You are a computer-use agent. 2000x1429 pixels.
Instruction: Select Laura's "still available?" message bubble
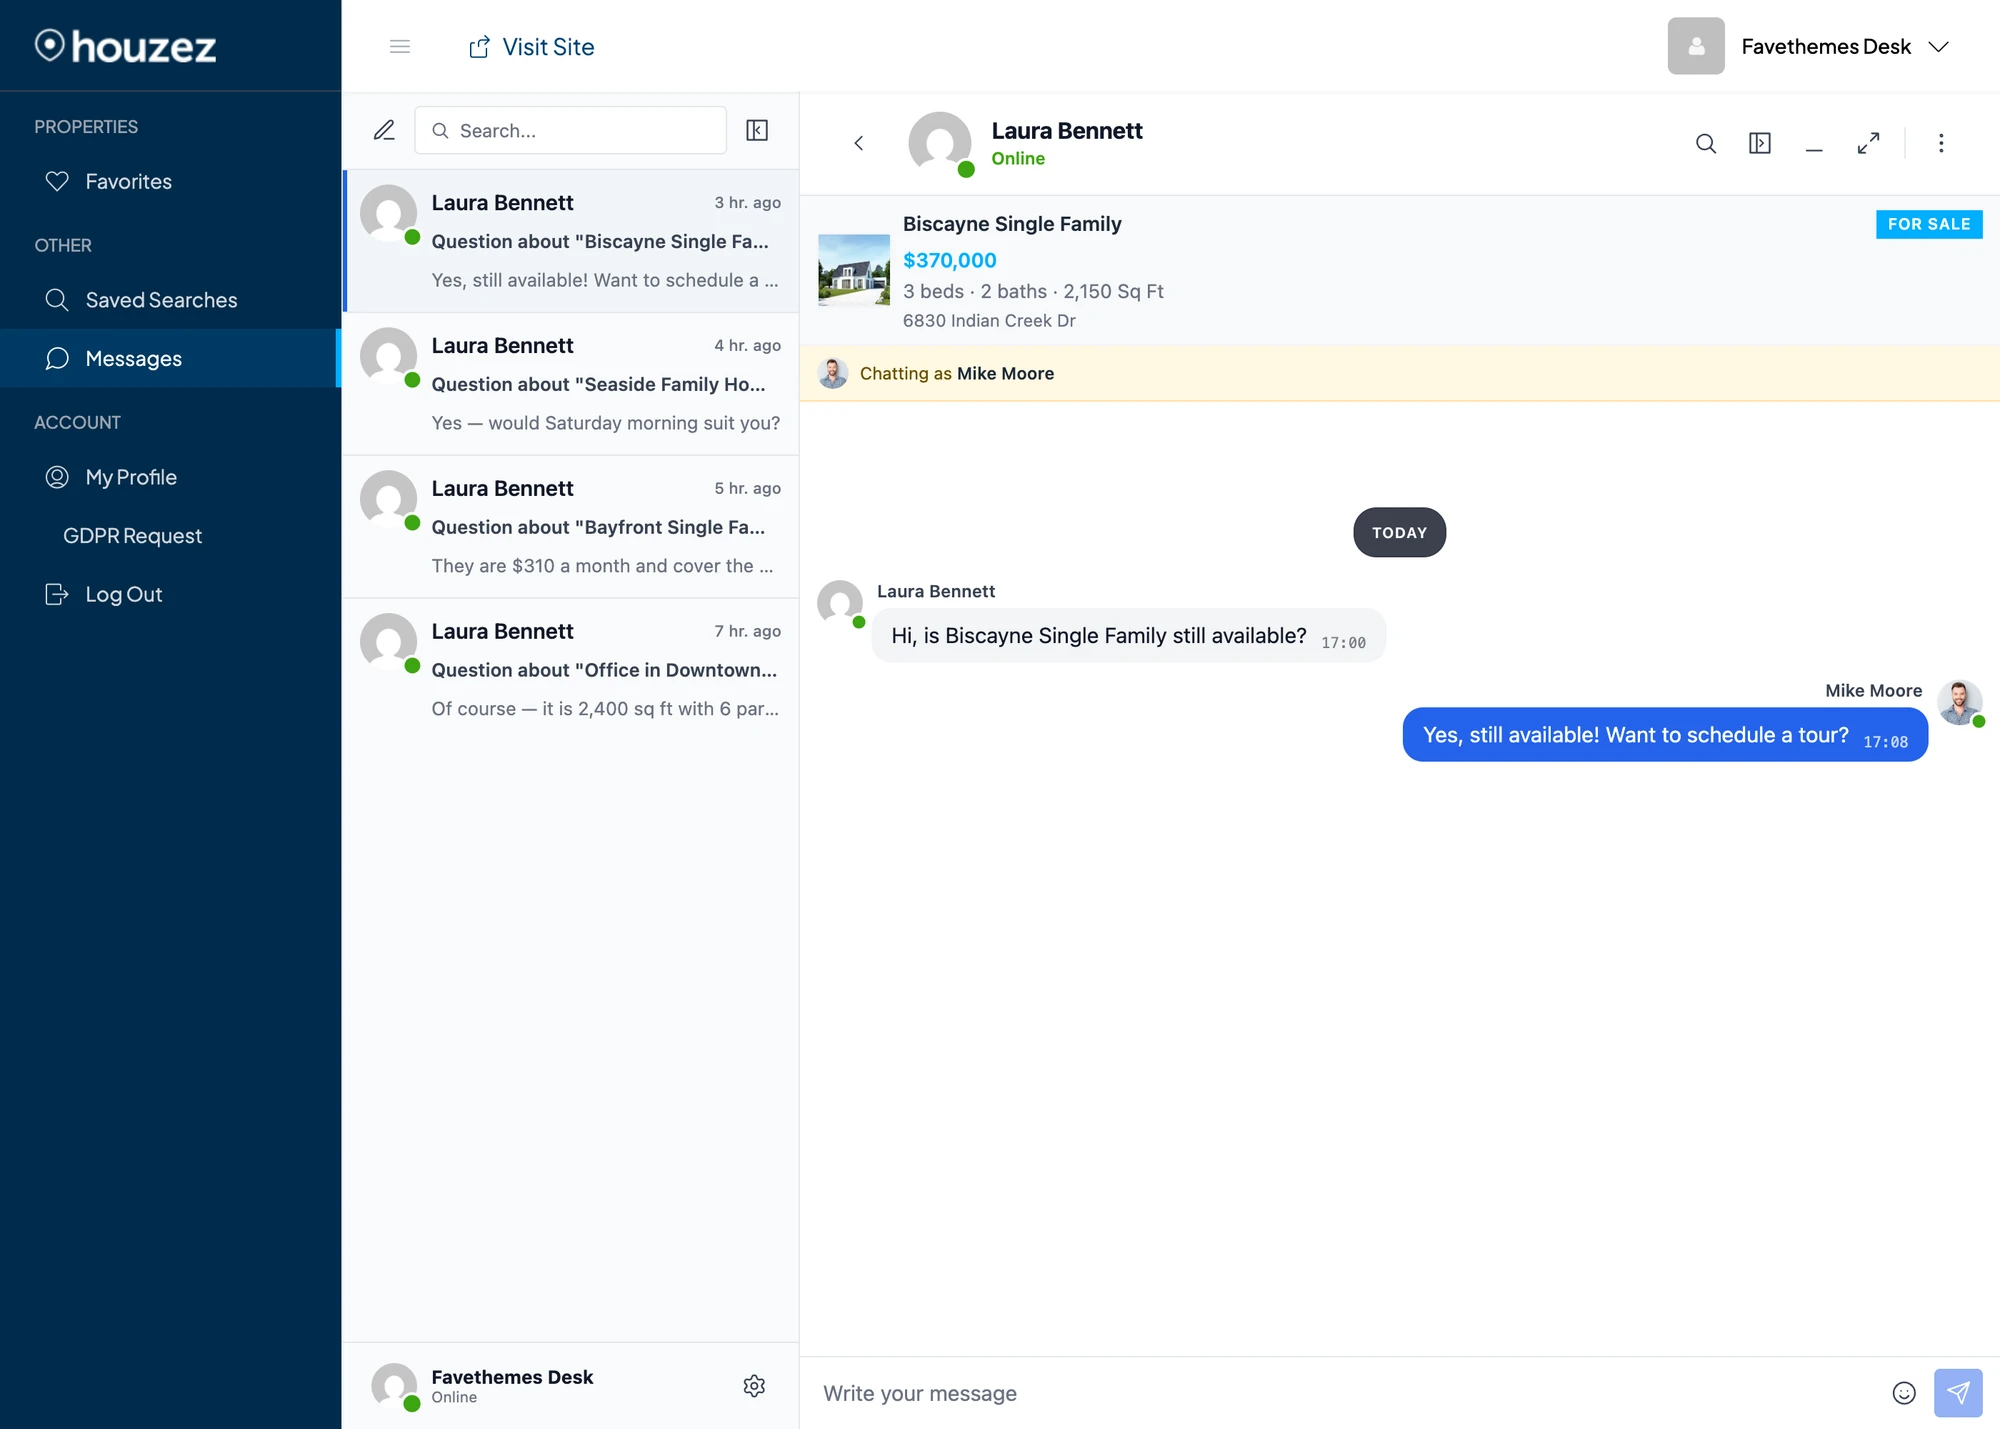click(x=1128, y=636)
